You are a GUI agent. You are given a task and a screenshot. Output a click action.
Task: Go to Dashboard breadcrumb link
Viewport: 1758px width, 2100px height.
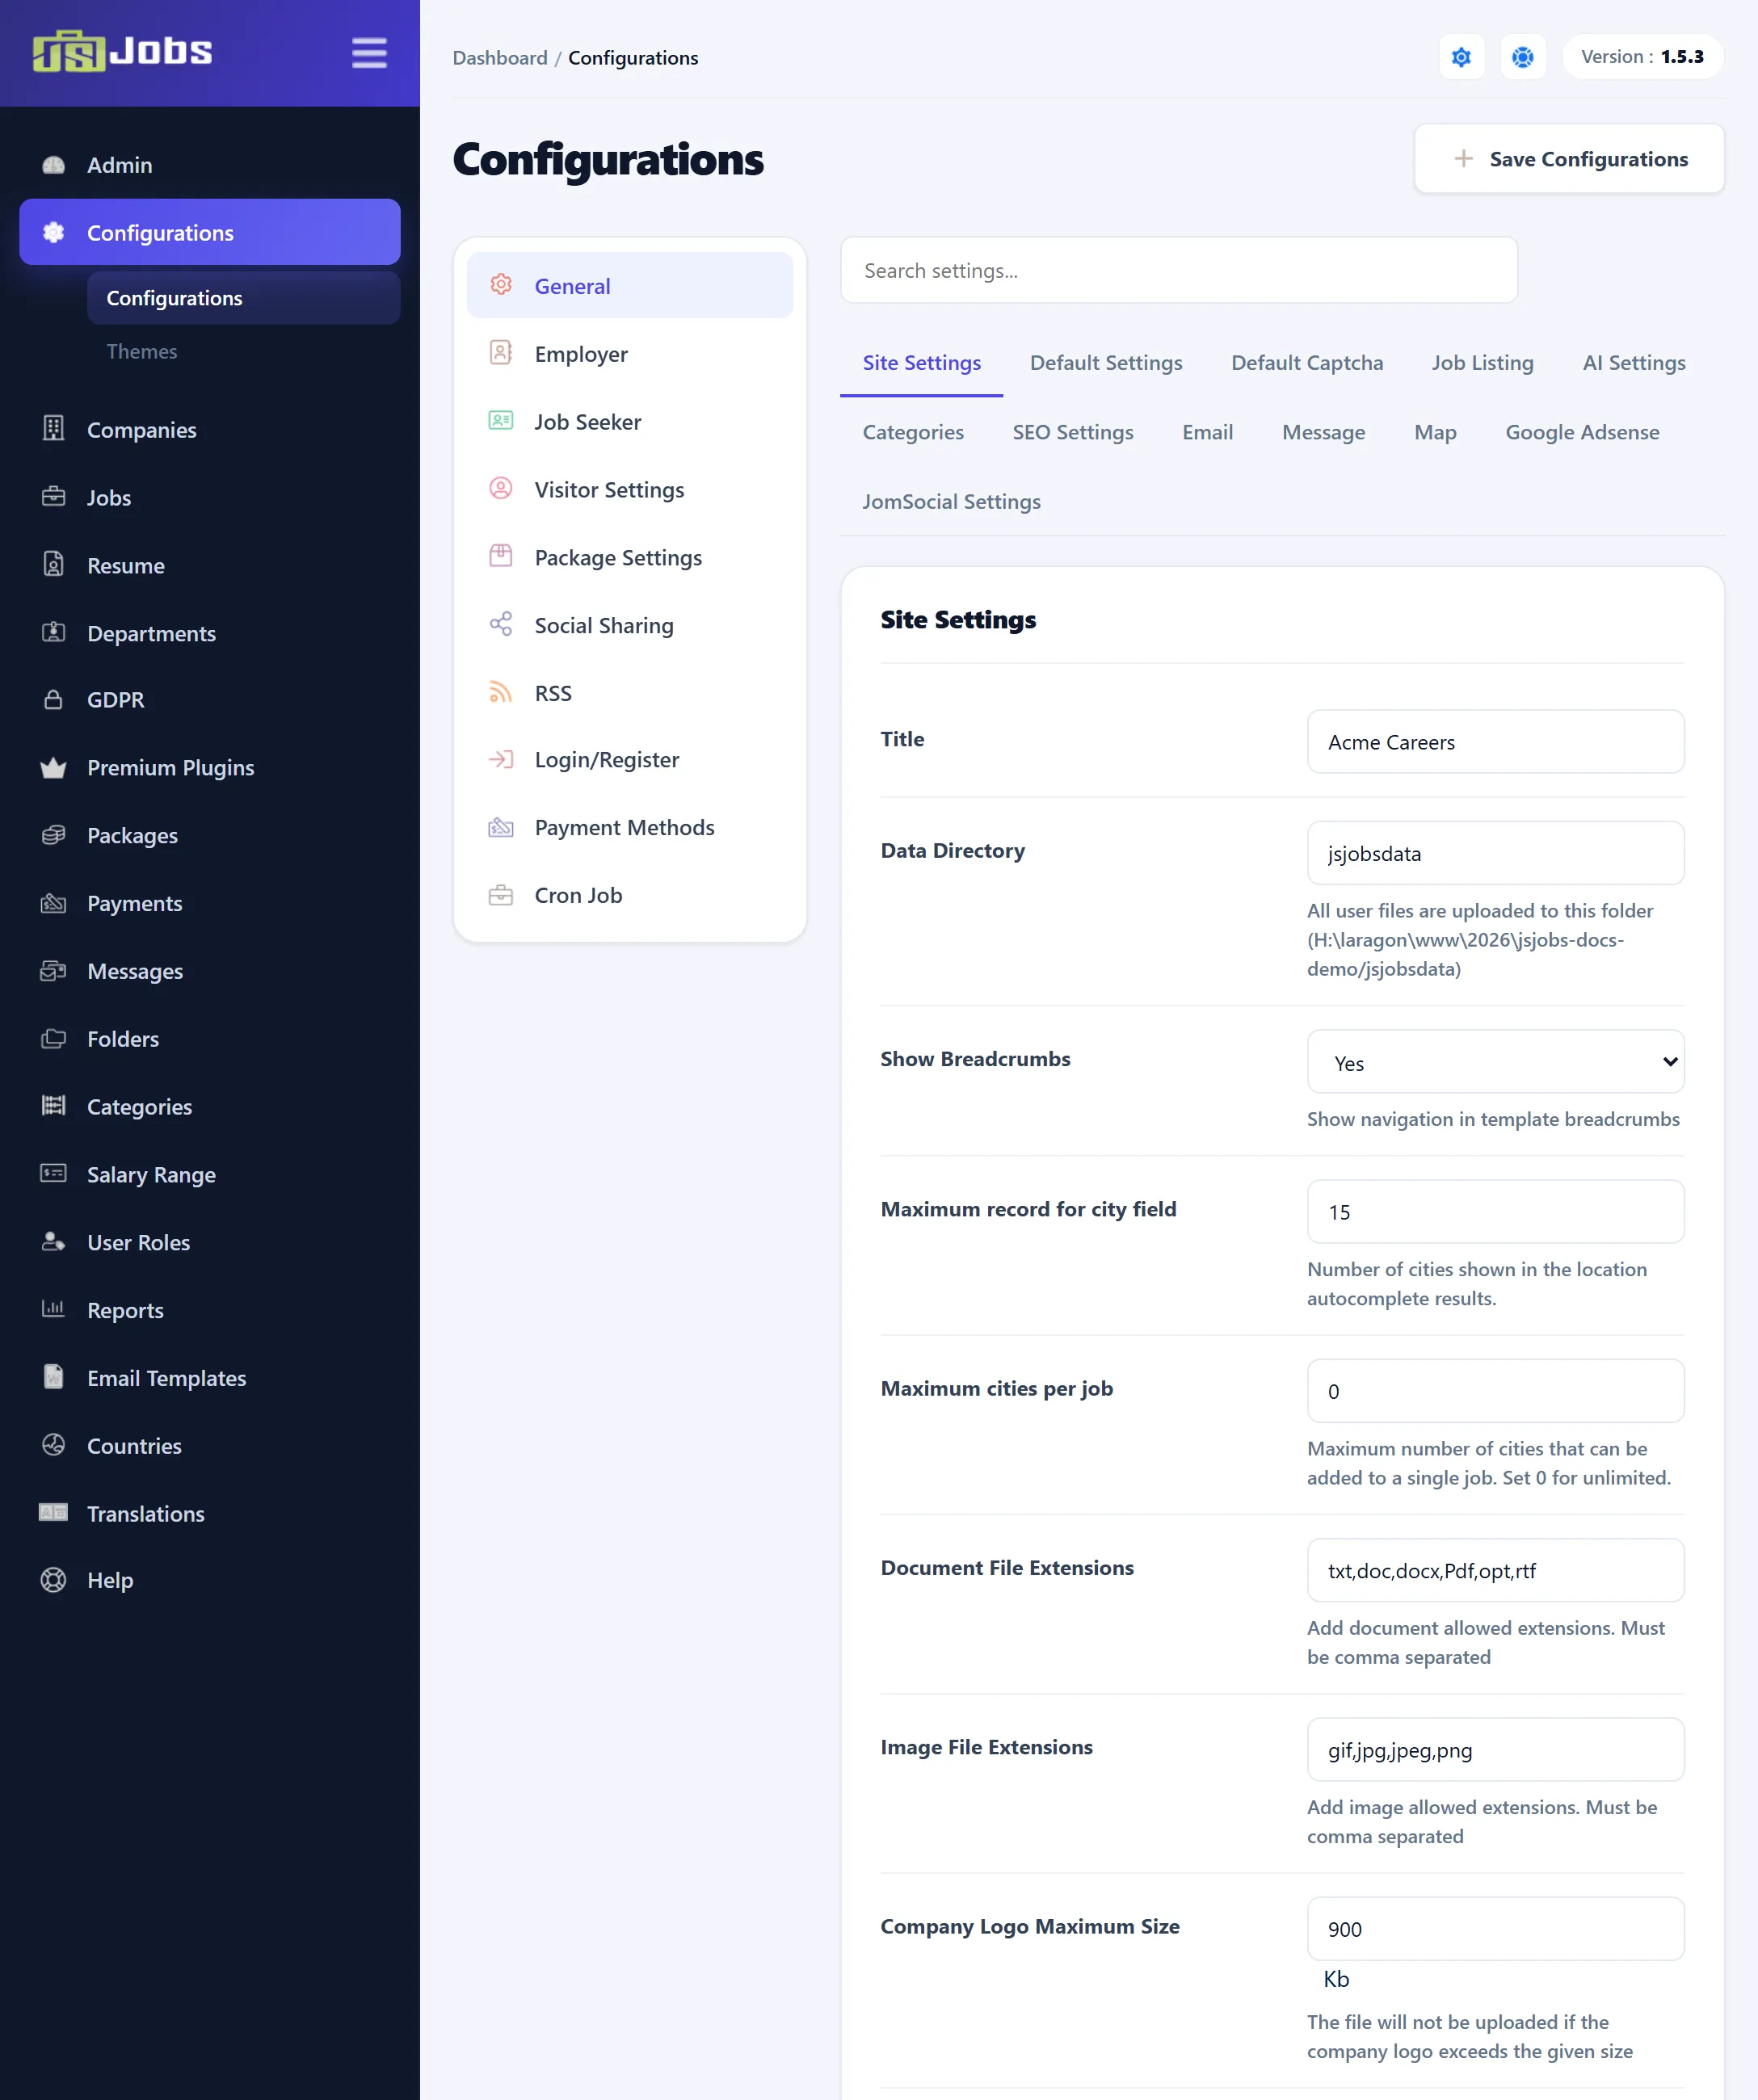click(500, 58)
